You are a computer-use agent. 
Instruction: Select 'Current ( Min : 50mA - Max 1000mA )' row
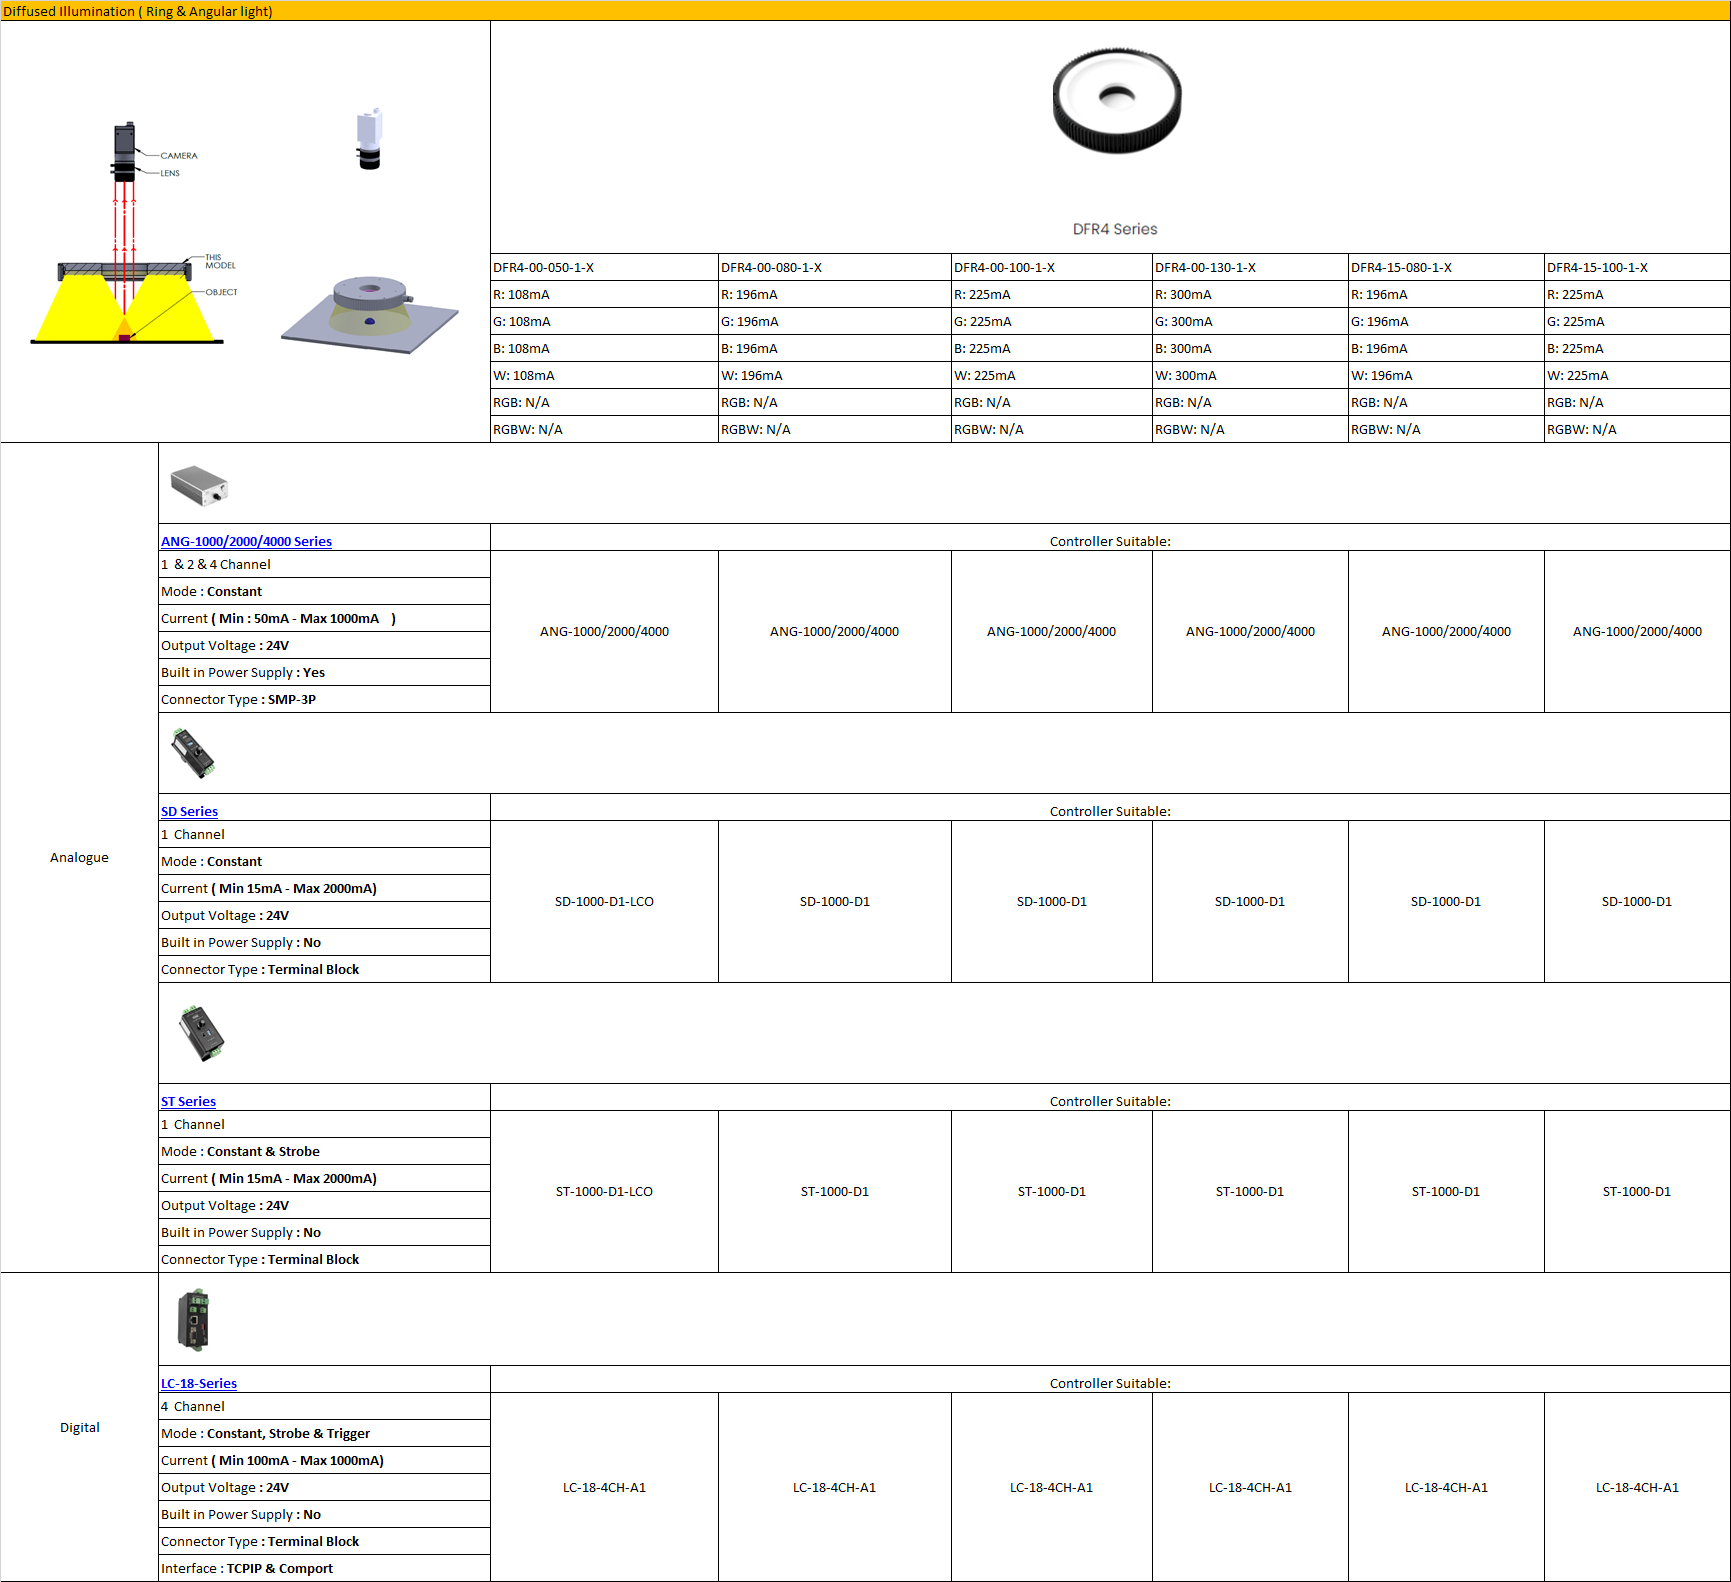(324, 618)
